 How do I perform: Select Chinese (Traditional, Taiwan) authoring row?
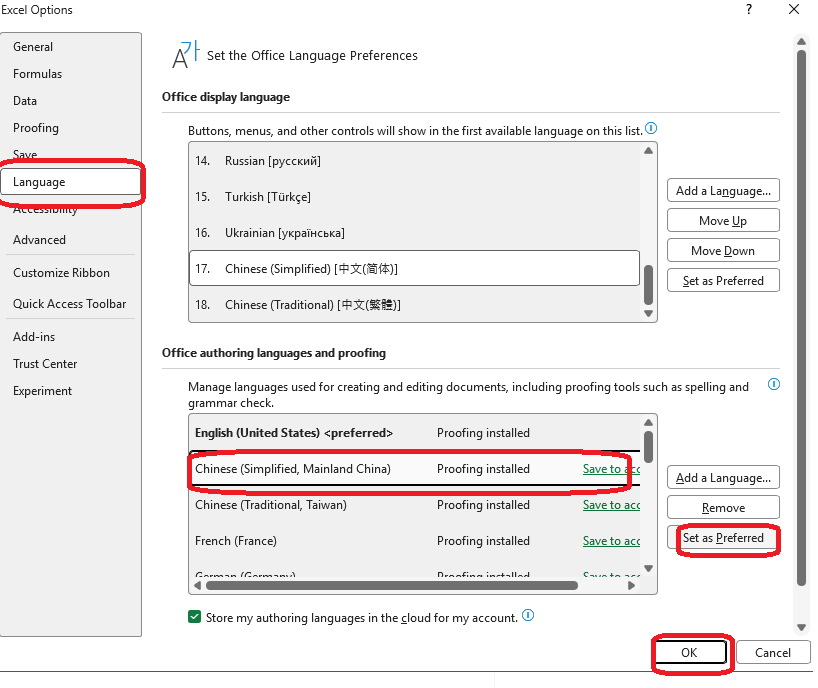coord(414,505)
